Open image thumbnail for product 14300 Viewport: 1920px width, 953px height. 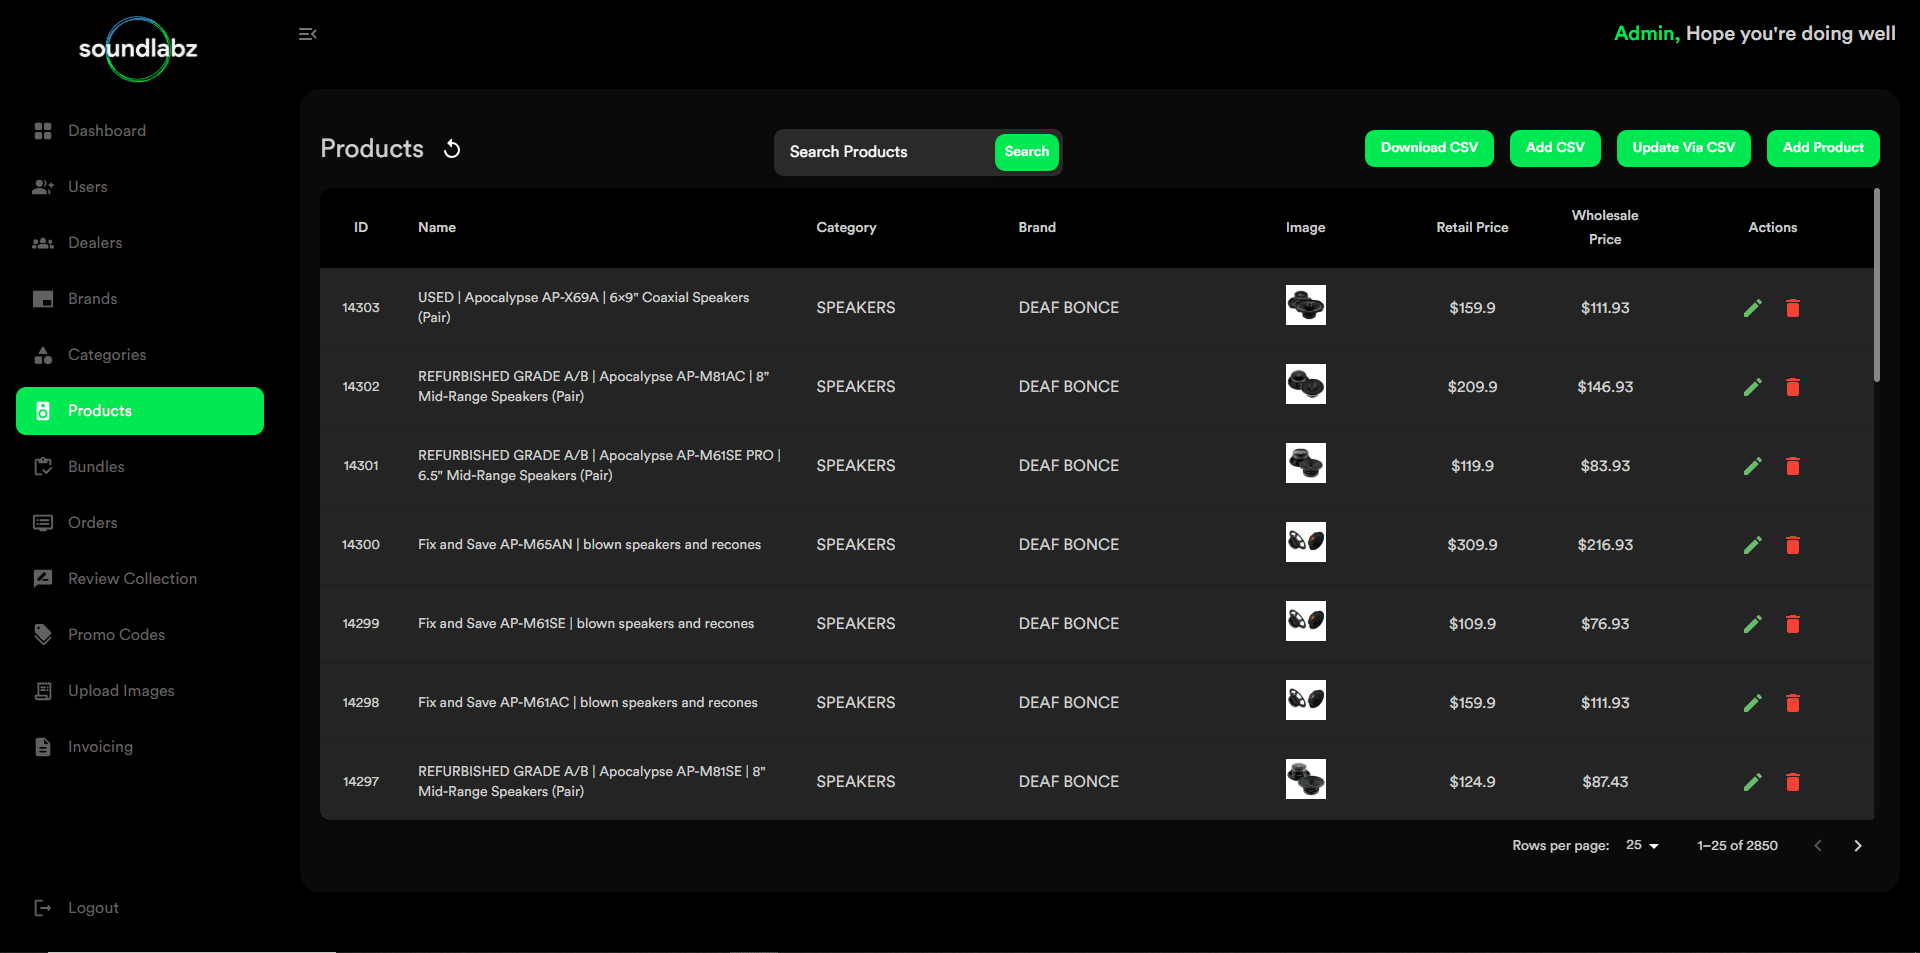pos(1305,542)
